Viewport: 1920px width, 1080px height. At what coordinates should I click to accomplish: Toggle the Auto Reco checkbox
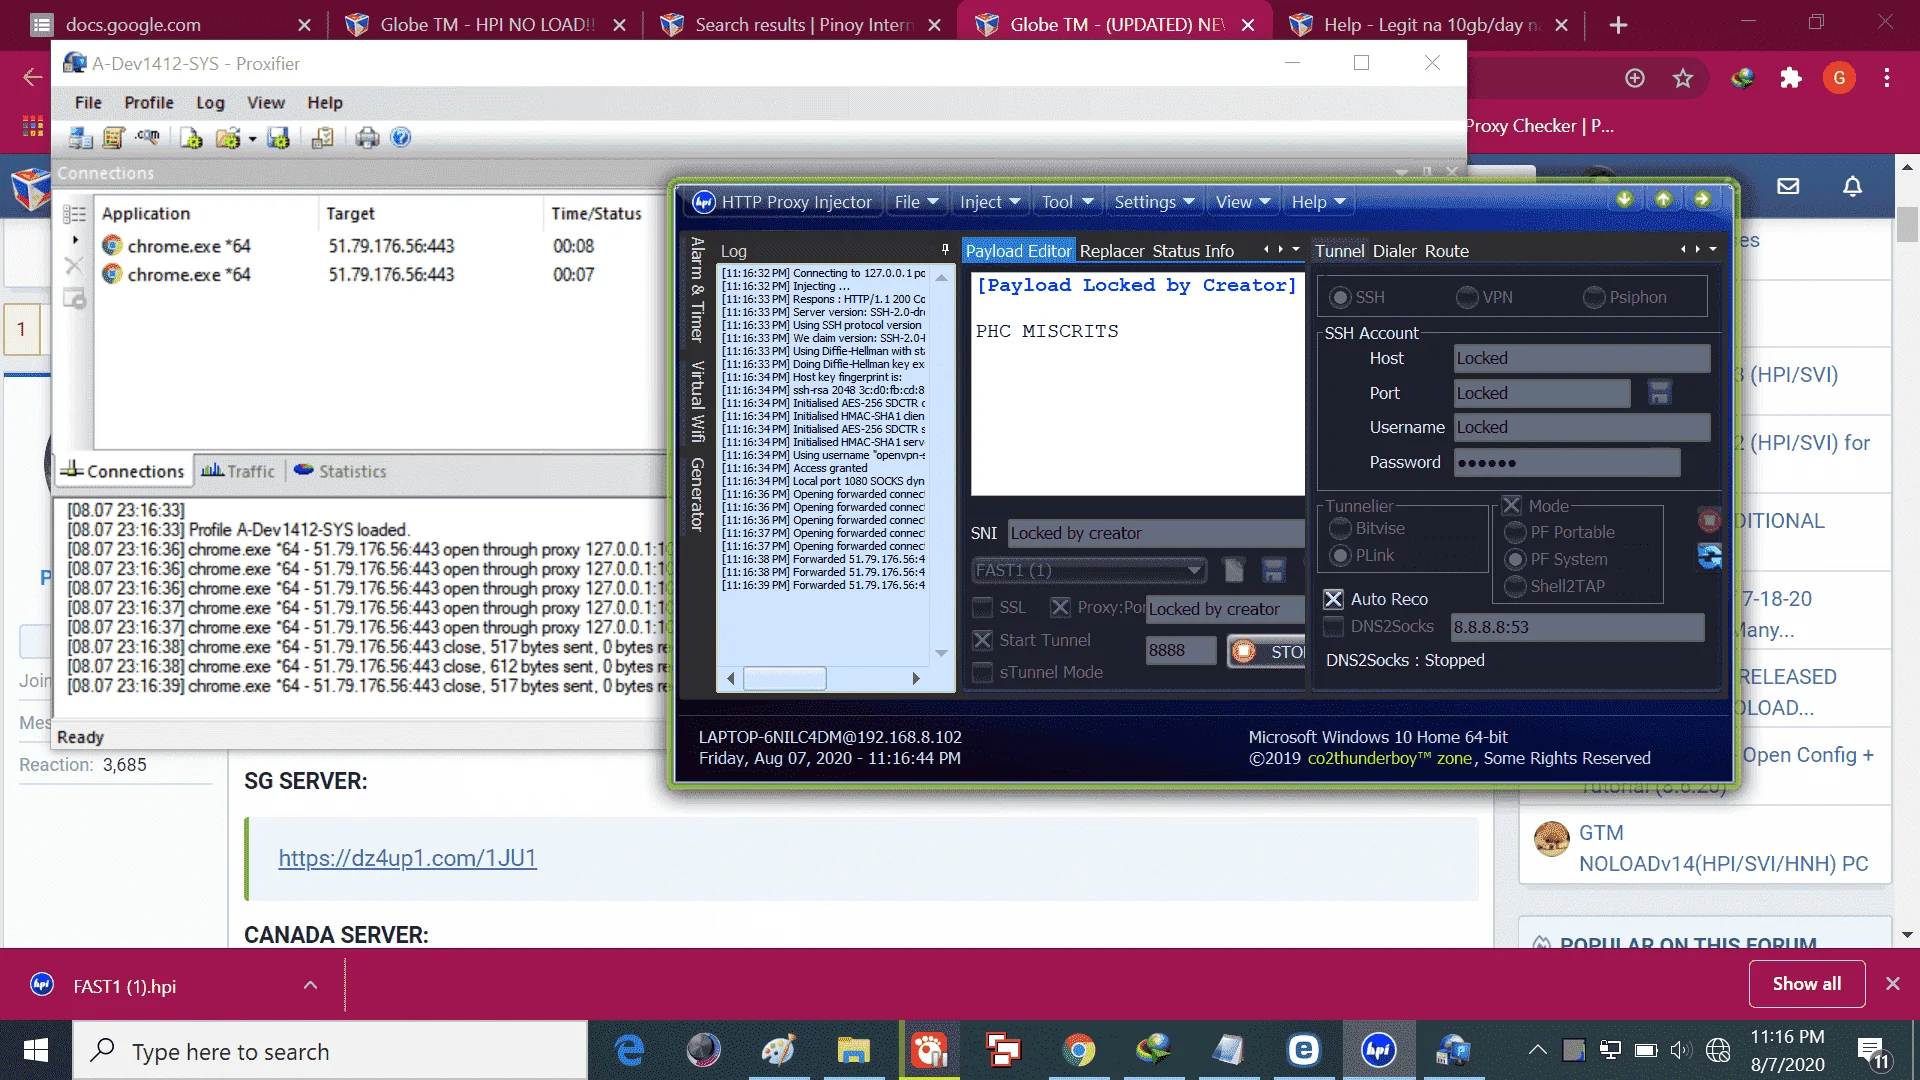[1333, 599]
